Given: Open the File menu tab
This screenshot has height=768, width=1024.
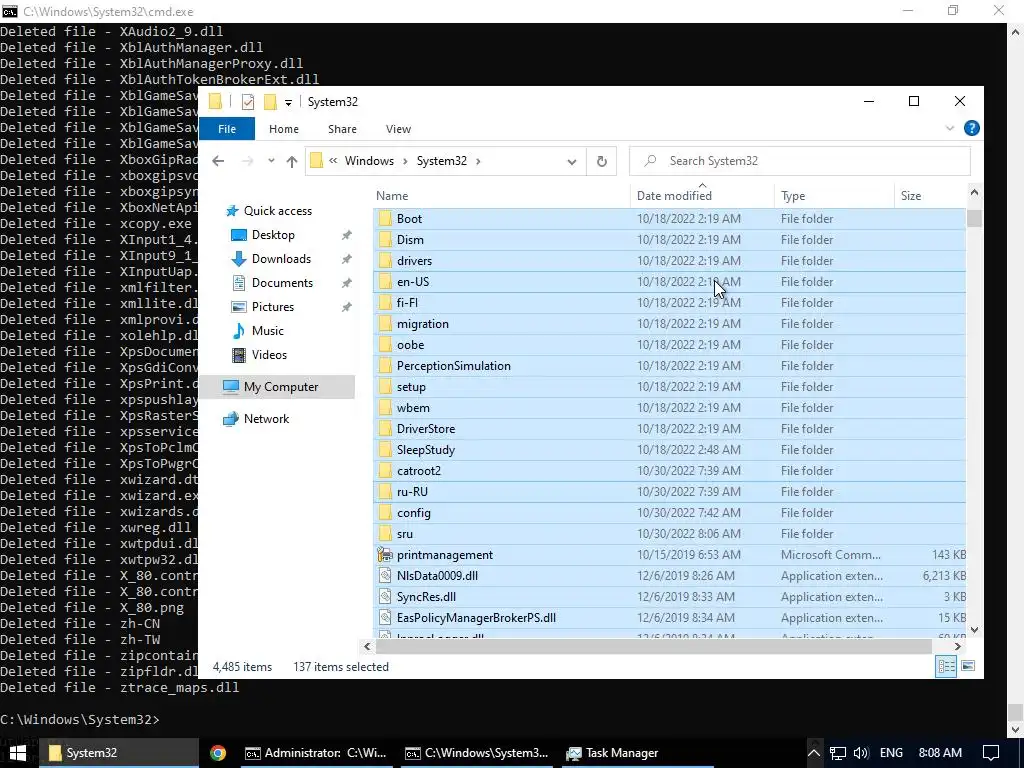Looking at the screenshot, I should click(x=227, y=129).
